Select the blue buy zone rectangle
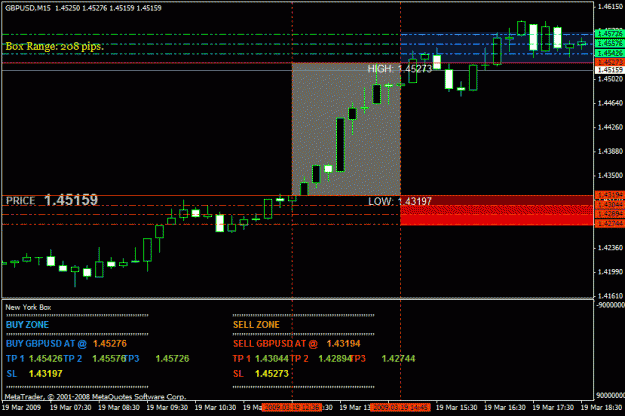Image resolution: width=625 pixels, height=416 pixels. pos(497,47)
